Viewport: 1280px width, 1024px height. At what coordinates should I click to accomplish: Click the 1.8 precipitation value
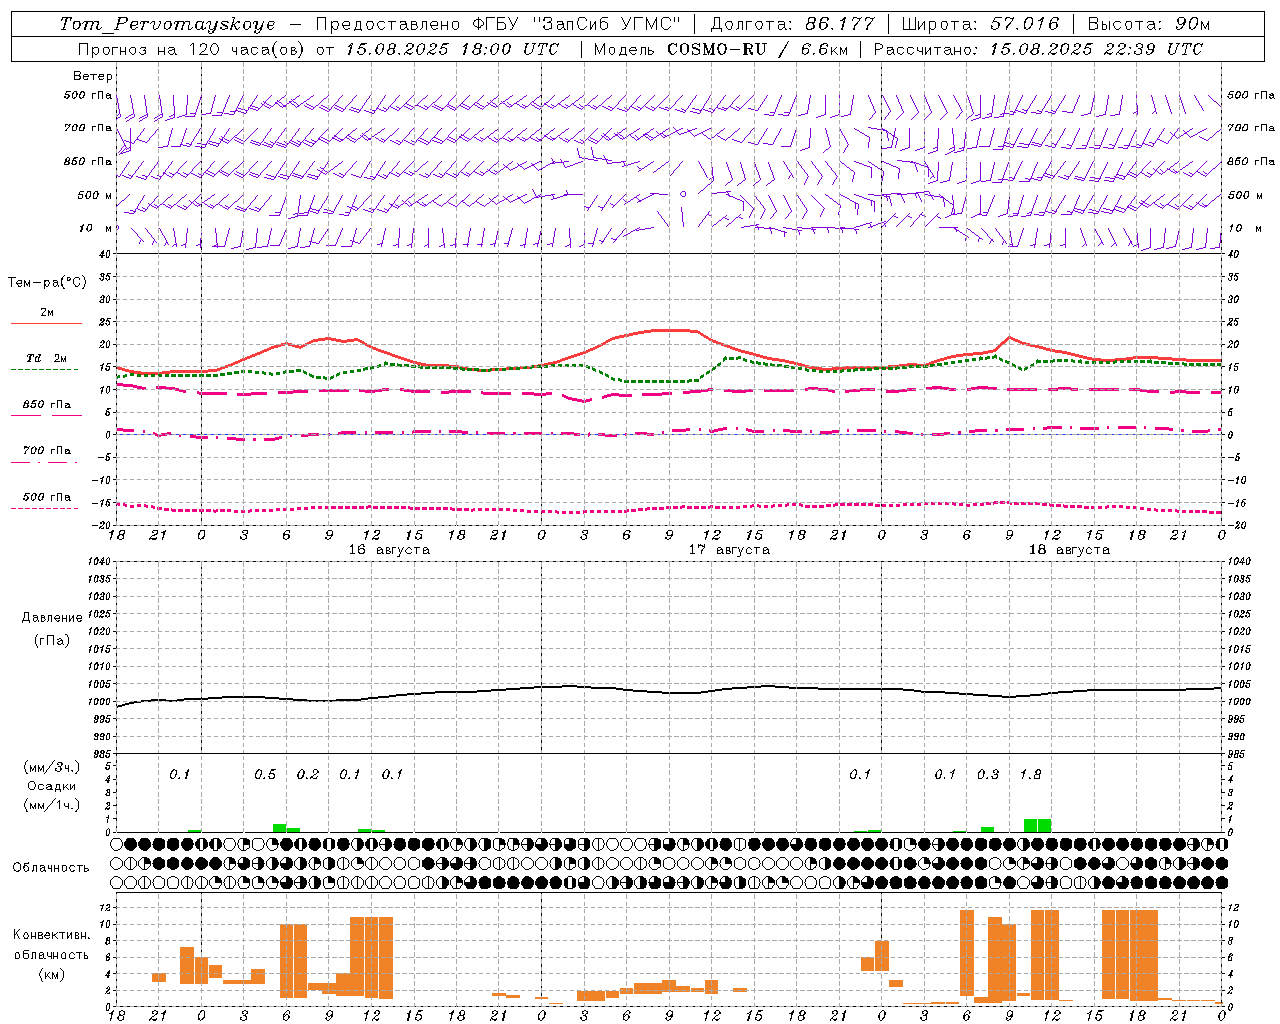1030,775
